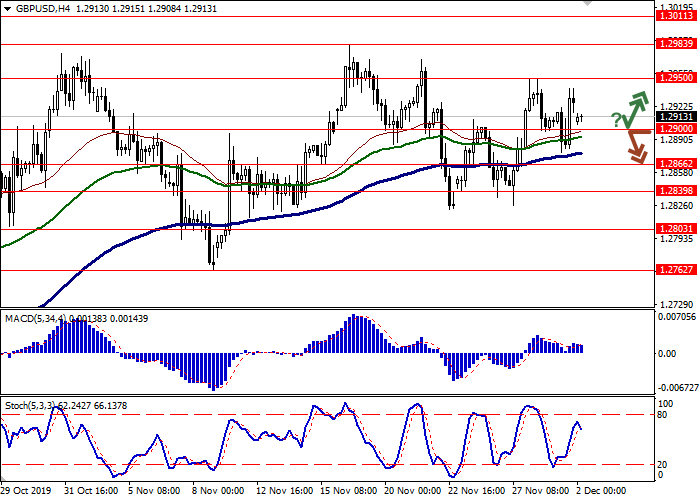The height and width of the screenshot is (500, 700).
Task: Click the 1.29500 resistance price label
Action: (x=675, y=78)
